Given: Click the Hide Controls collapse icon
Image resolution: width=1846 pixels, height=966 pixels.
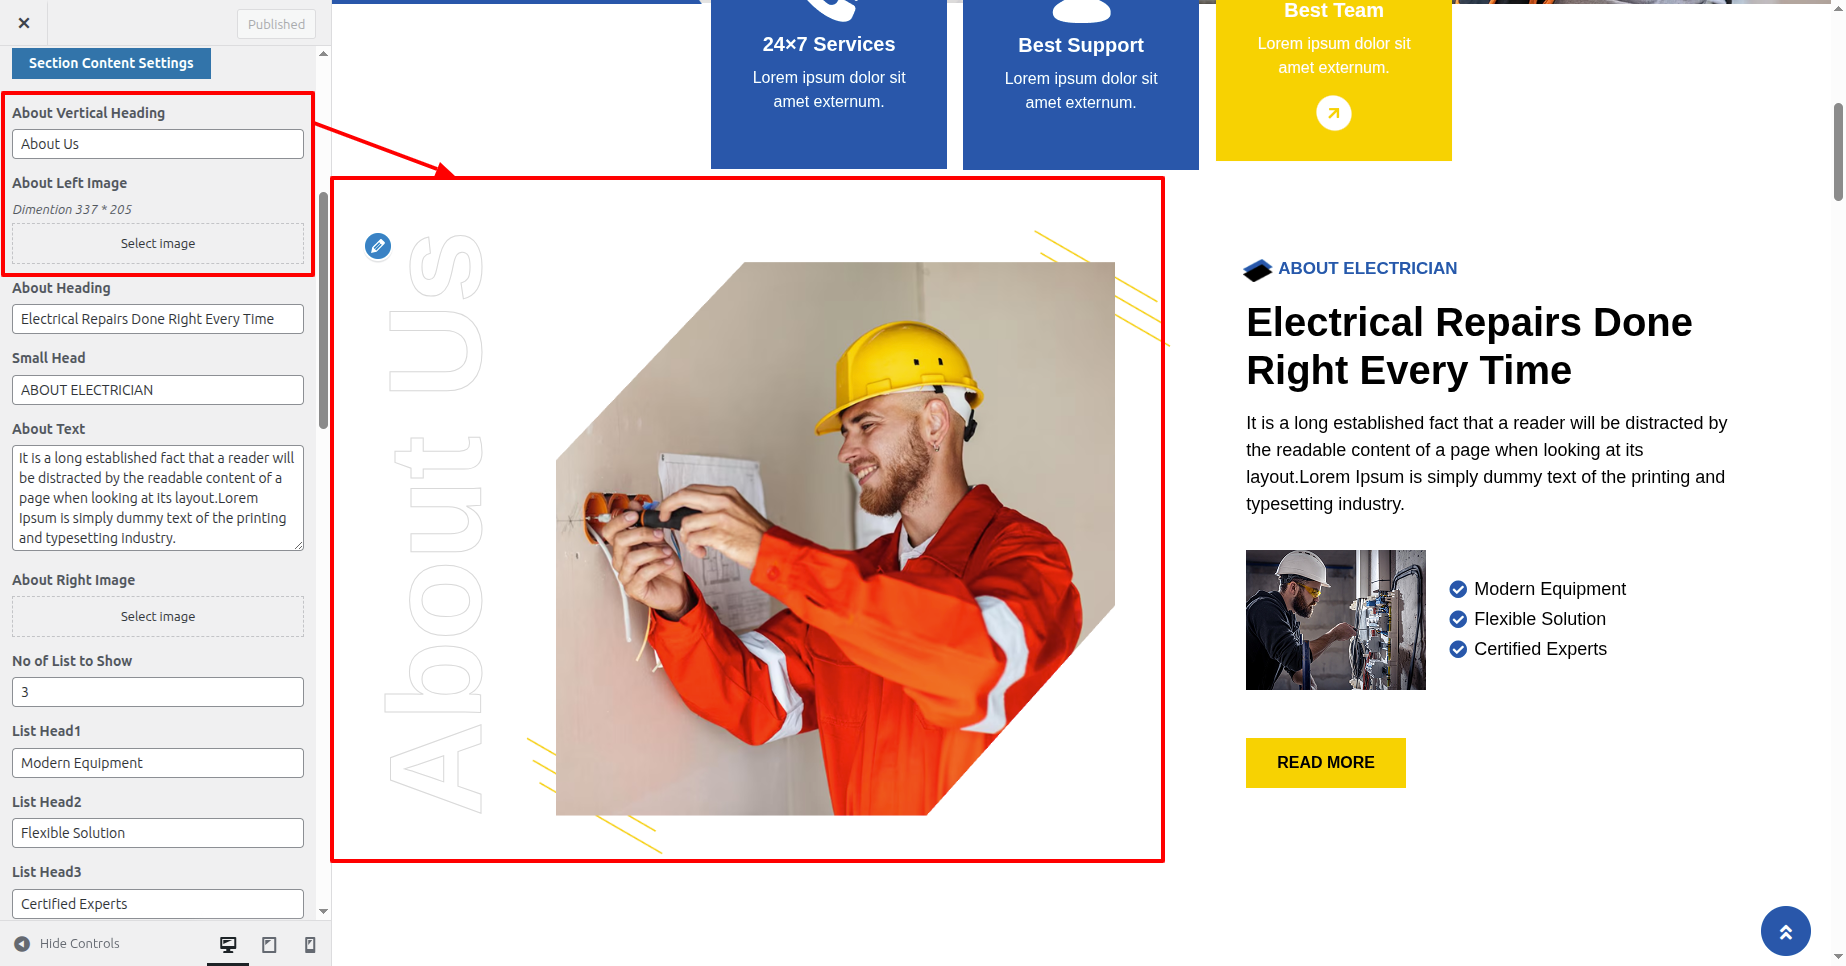Looking at the screenshot, I should click(22, 944).
